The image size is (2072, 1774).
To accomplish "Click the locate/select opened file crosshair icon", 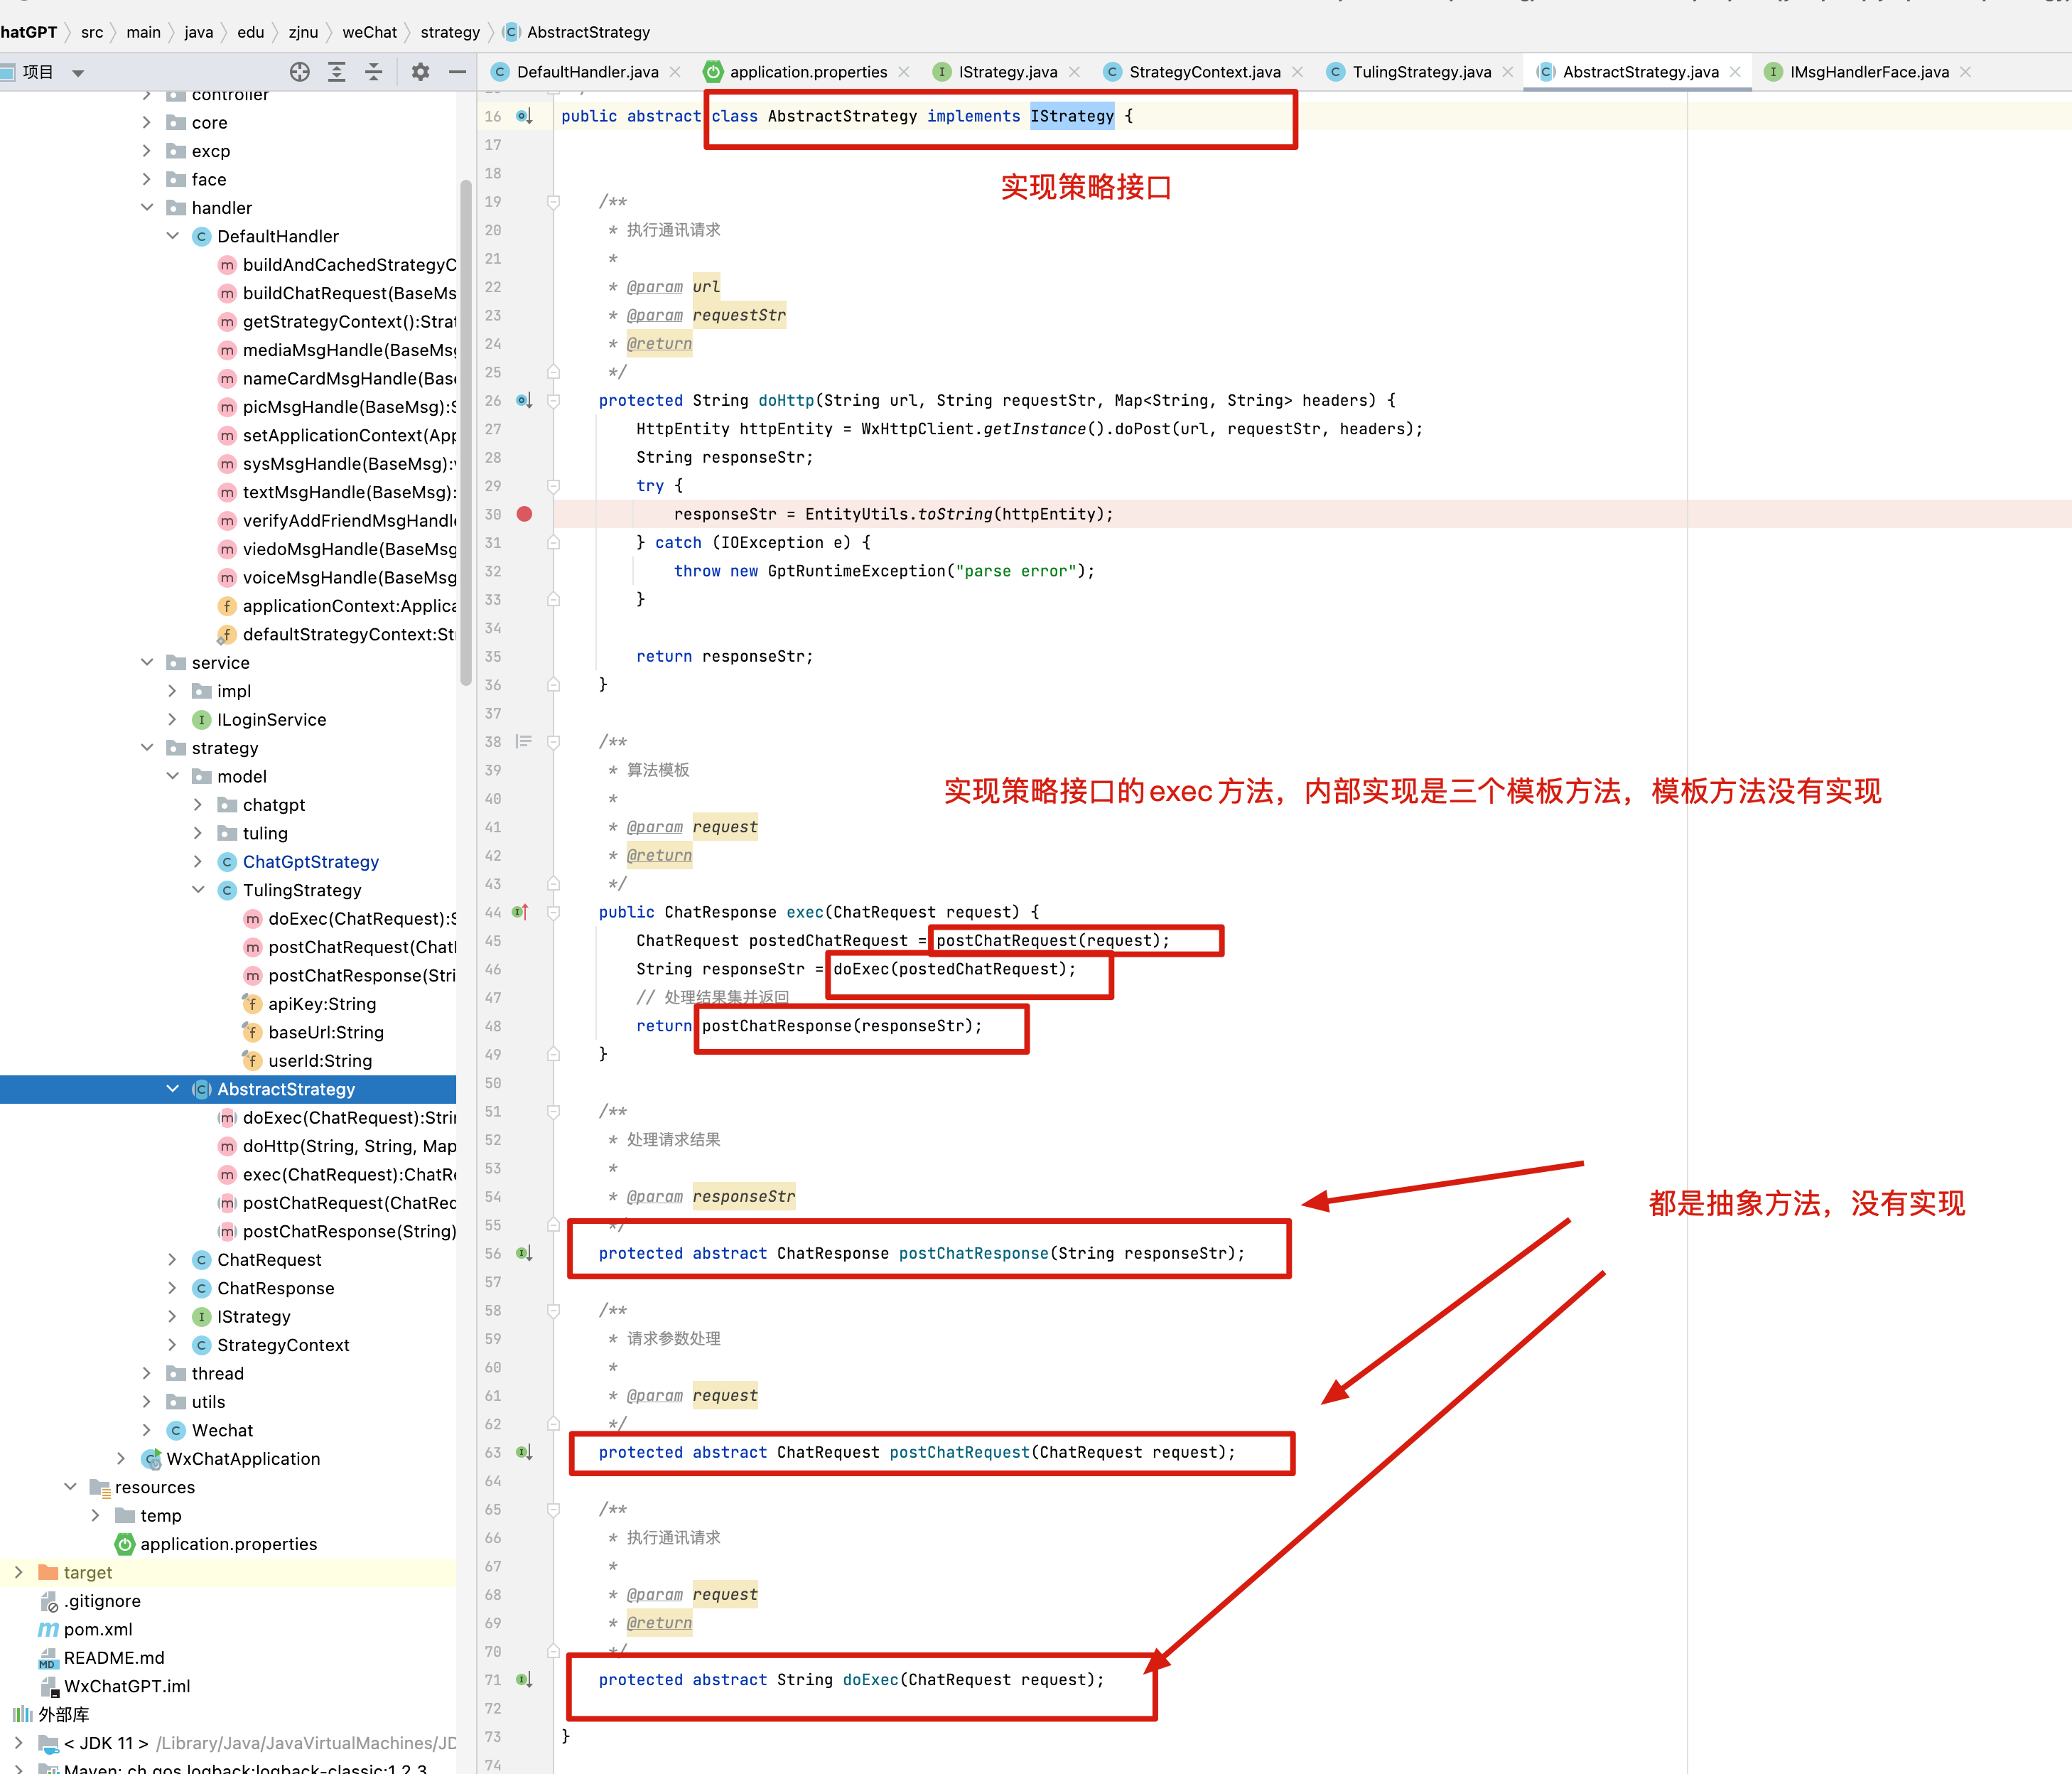I will (x=299, y=72).
